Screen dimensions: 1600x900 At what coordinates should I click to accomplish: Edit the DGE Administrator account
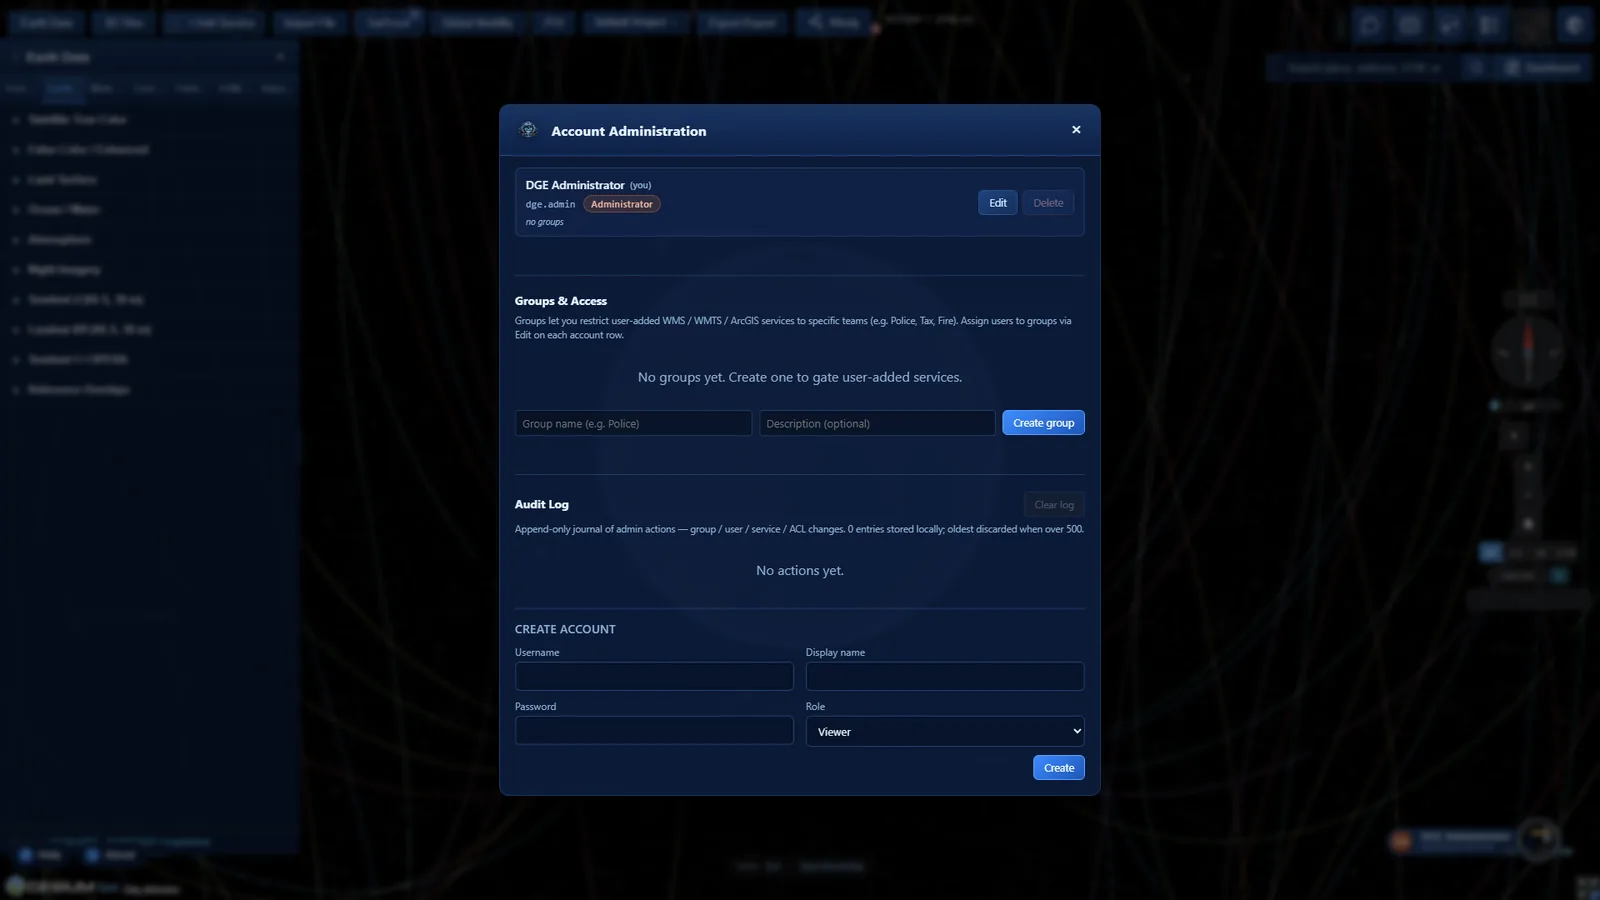997,203
